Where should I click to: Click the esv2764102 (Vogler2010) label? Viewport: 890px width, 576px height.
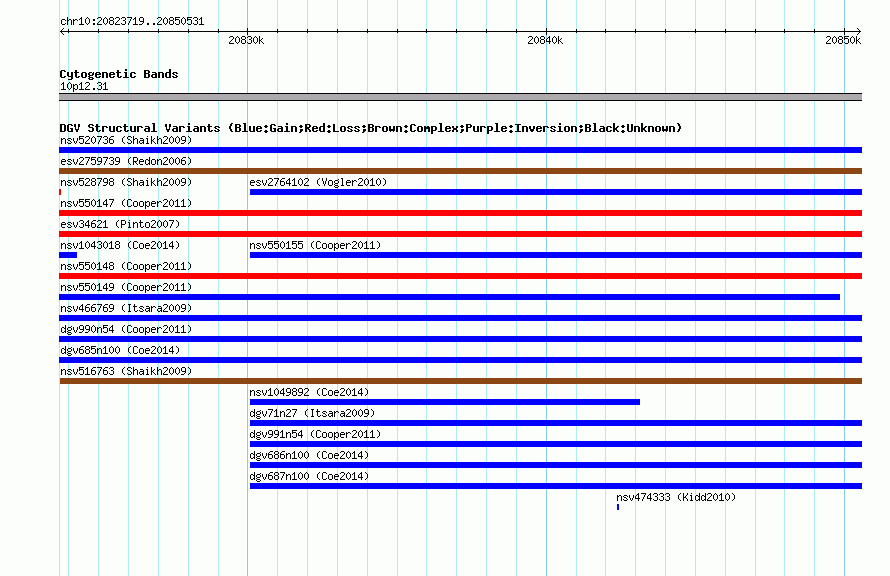click(x=318, y=182)
